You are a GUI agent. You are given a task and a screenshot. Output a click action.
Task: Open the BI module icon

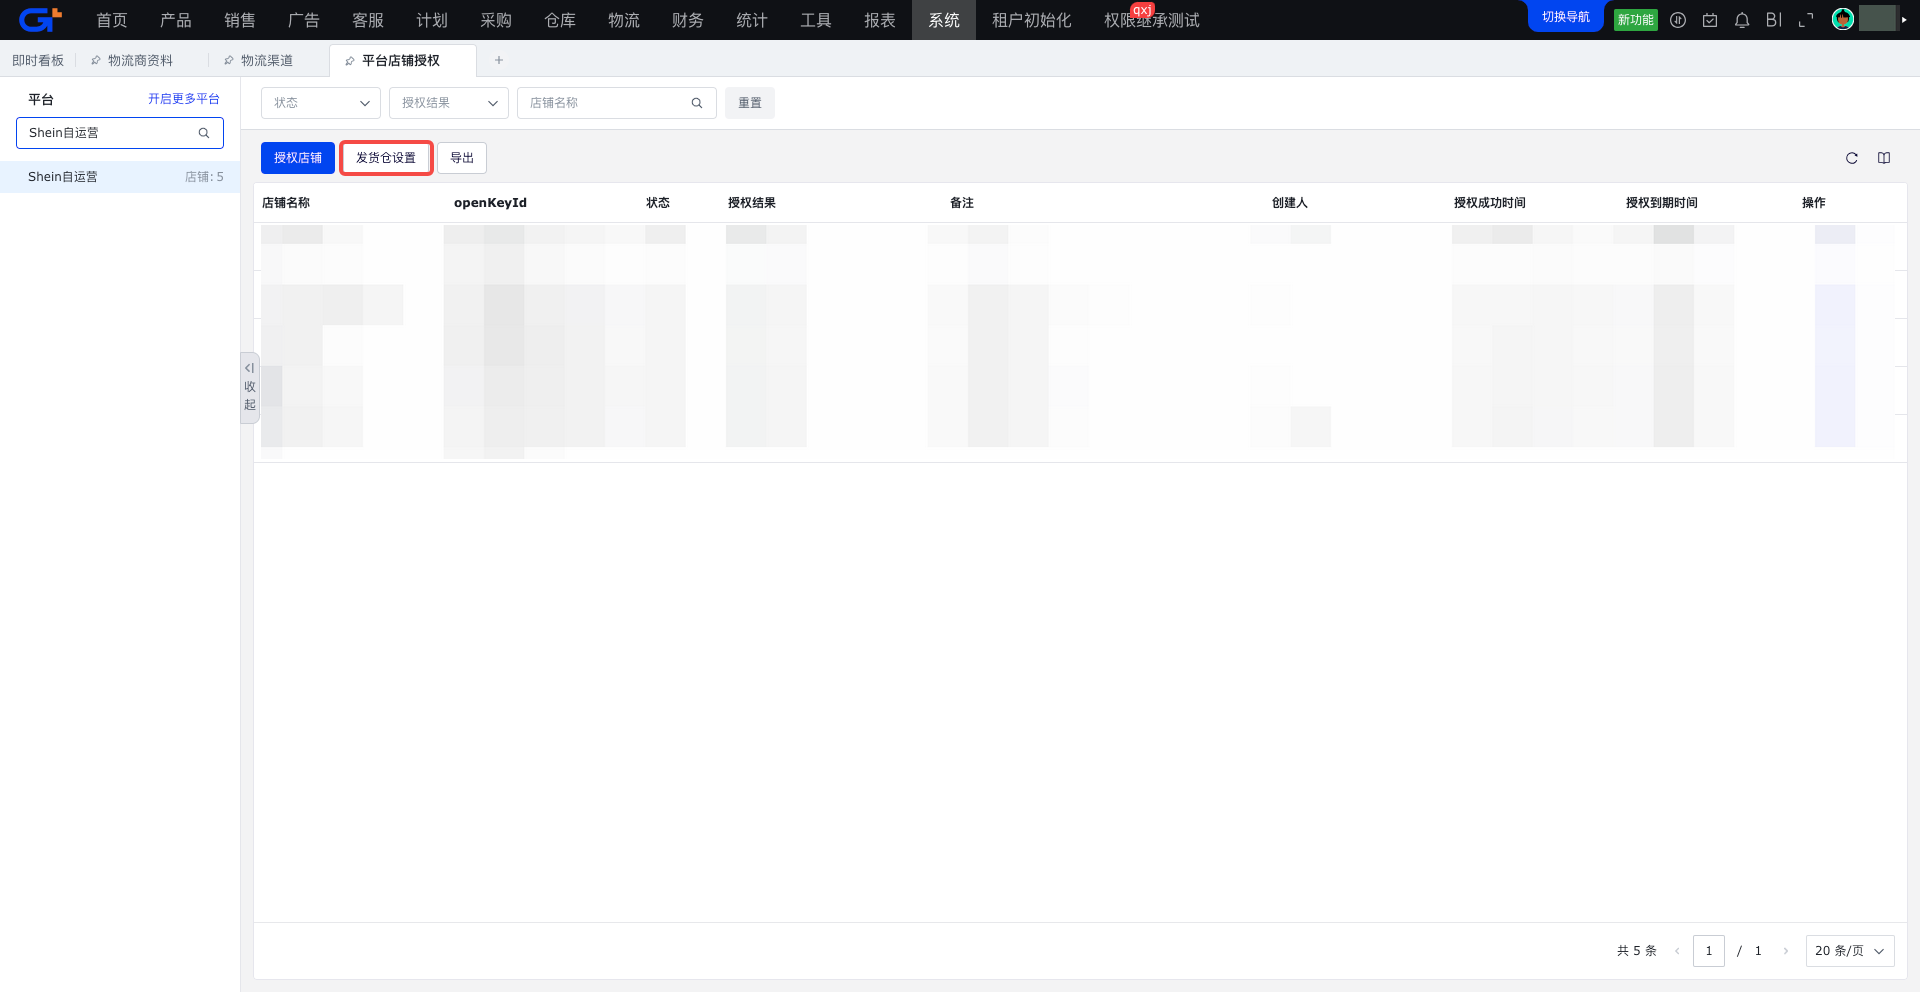tap(1774, 20)
